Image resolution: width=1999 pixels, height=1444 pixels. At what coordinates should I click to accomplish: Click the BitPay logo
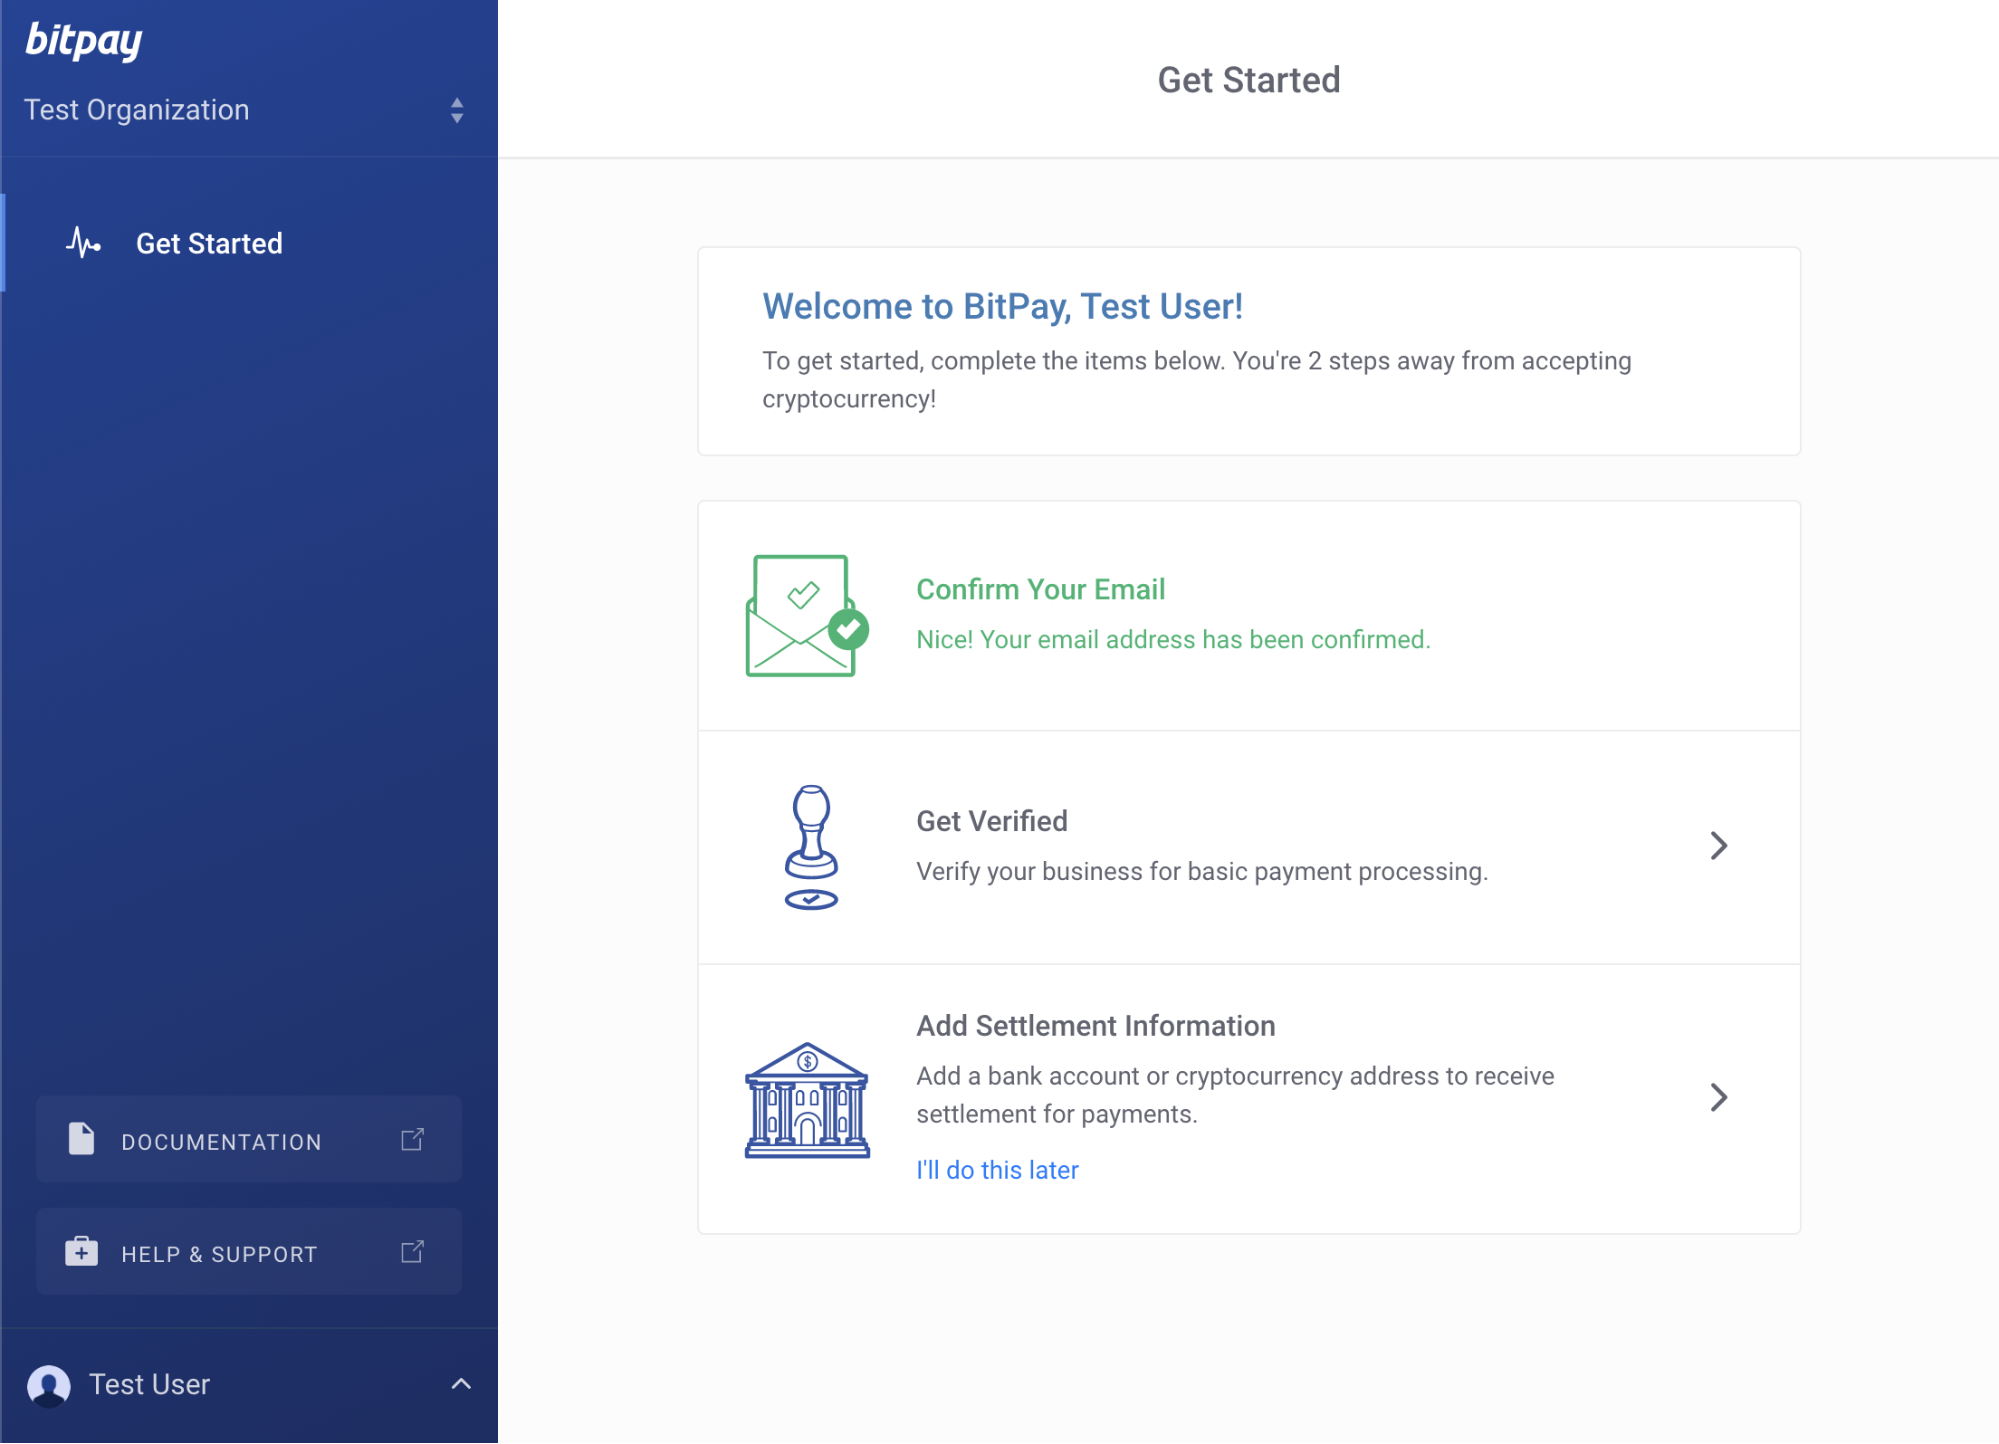tap(84, 40)
